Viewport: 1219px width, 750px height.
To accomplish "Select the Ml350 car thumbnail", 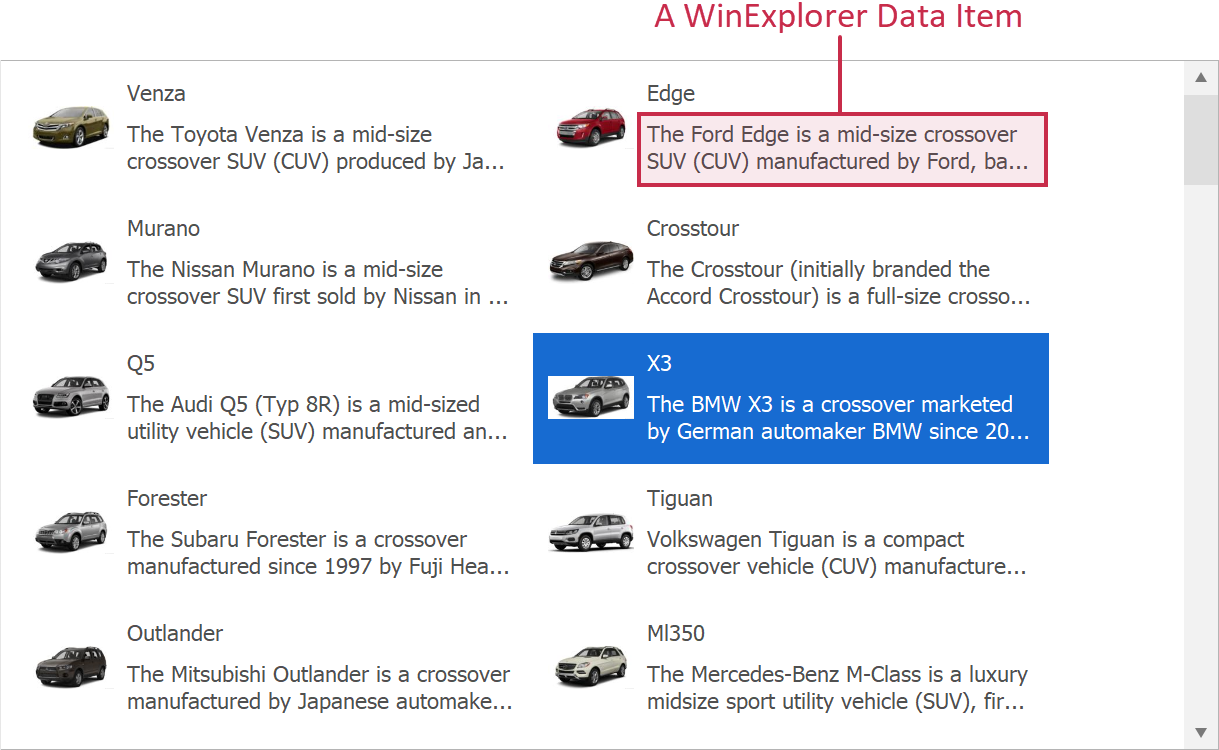I will tap(591, 667).
